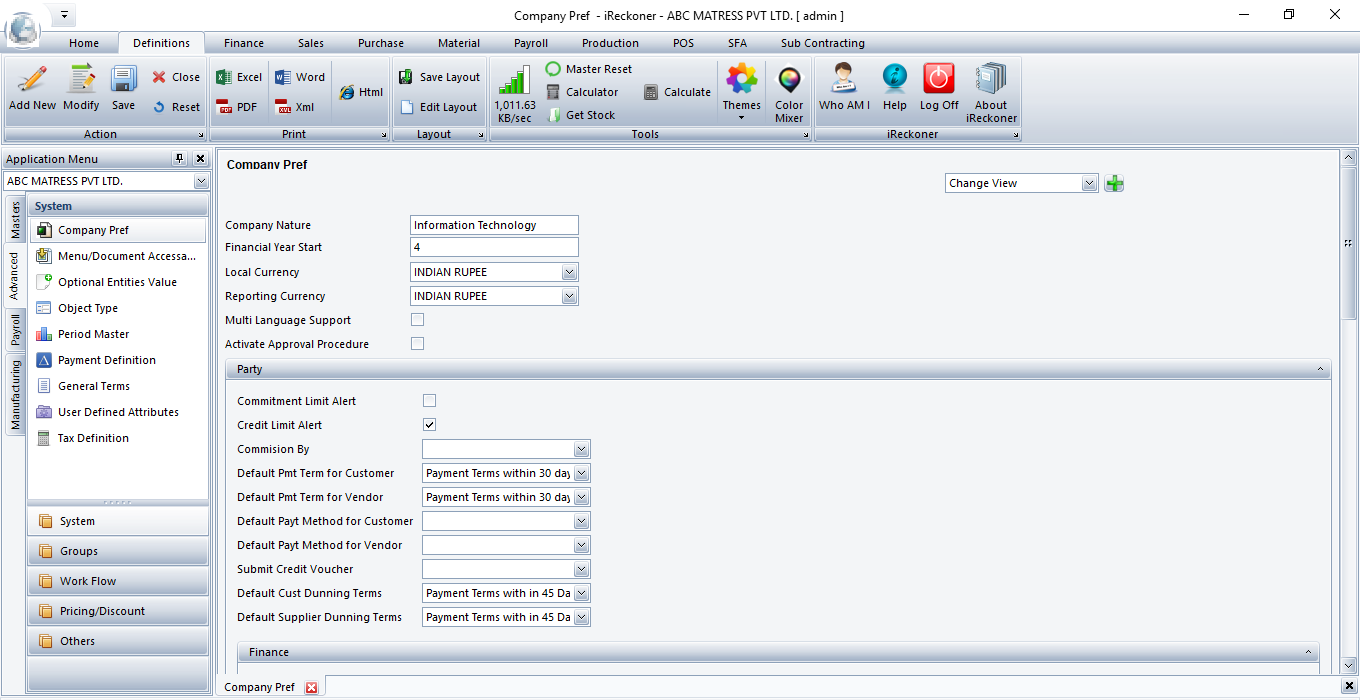
Task: Uncheck the Credit Limit Alert checkbox
Action: [x=430, y=425]
